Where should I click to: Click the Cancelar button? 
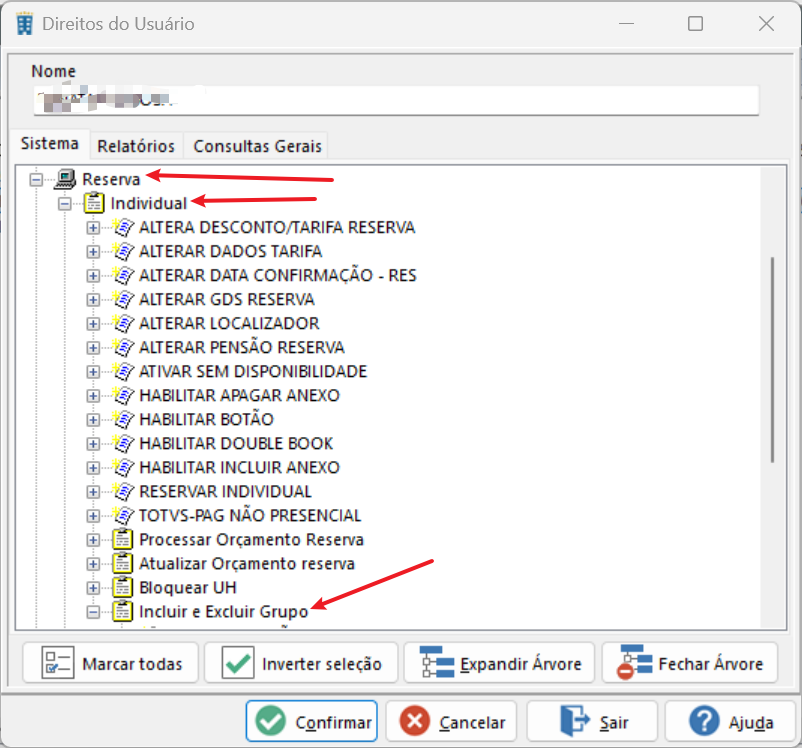coord(451,721)
